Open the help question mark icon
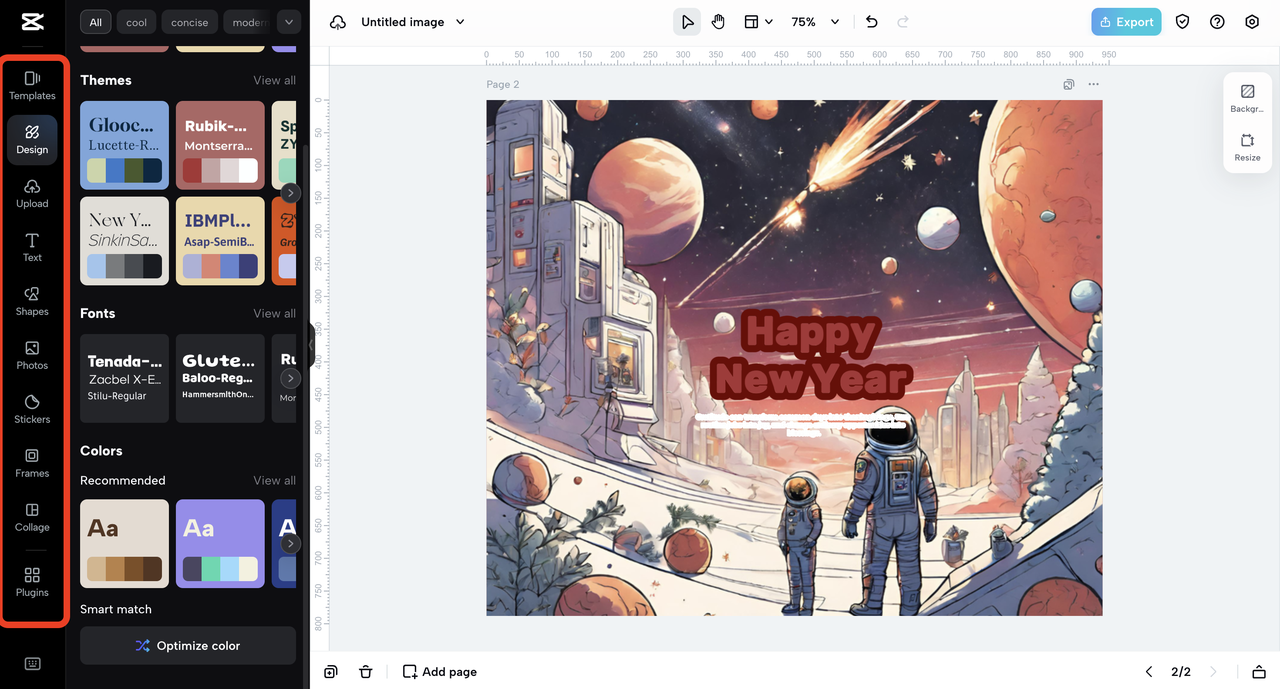 (1217, 22)
